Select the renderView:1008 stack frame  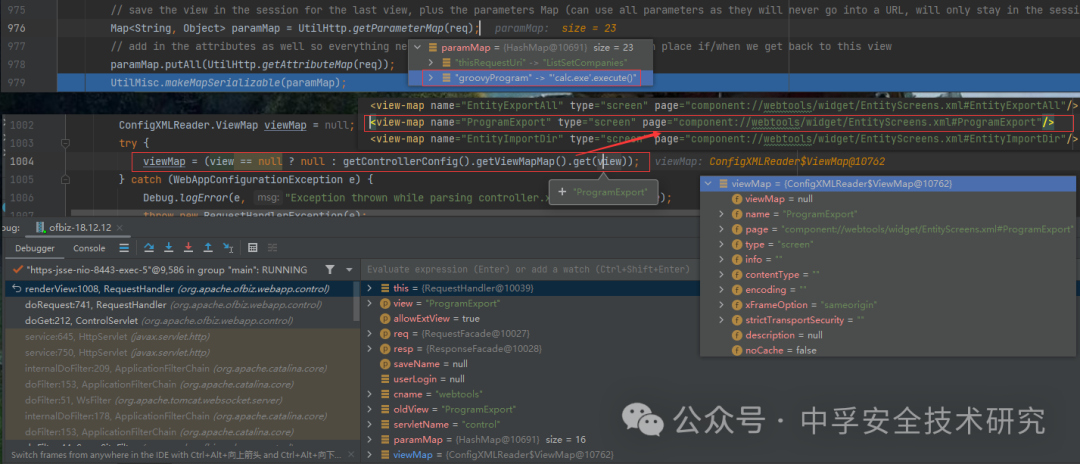pyautogui.click(x=179, y=289)
